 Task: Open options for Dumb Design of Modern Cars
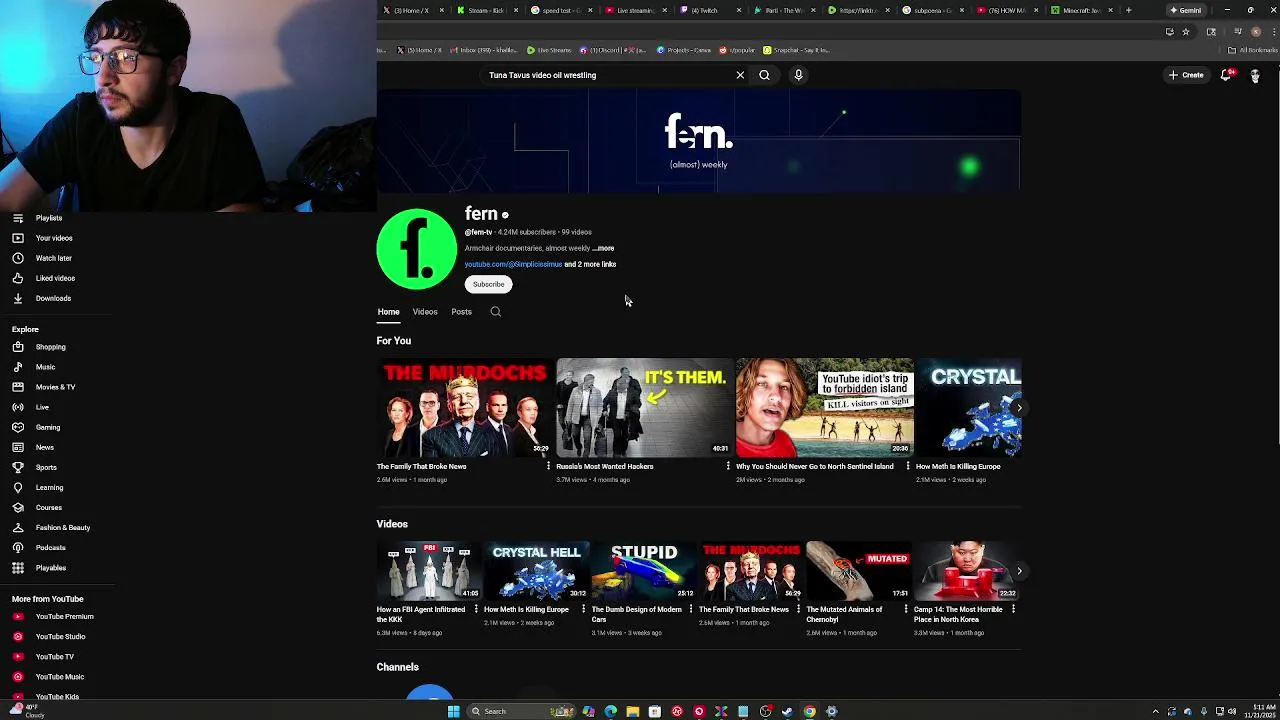[691, 609]
